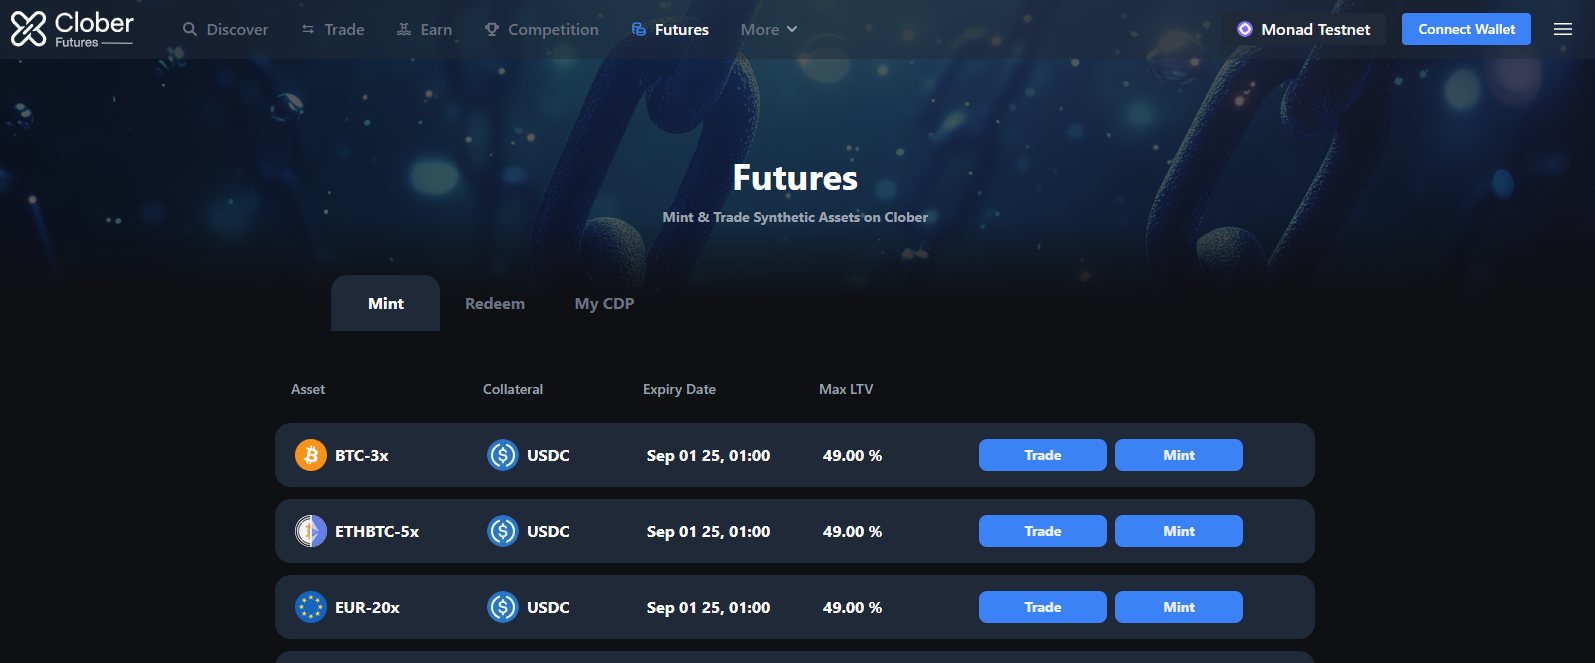Click the USDC icon in the EUR-20x row
Screen dimensions: 1595x663
(x=503, y=607)
